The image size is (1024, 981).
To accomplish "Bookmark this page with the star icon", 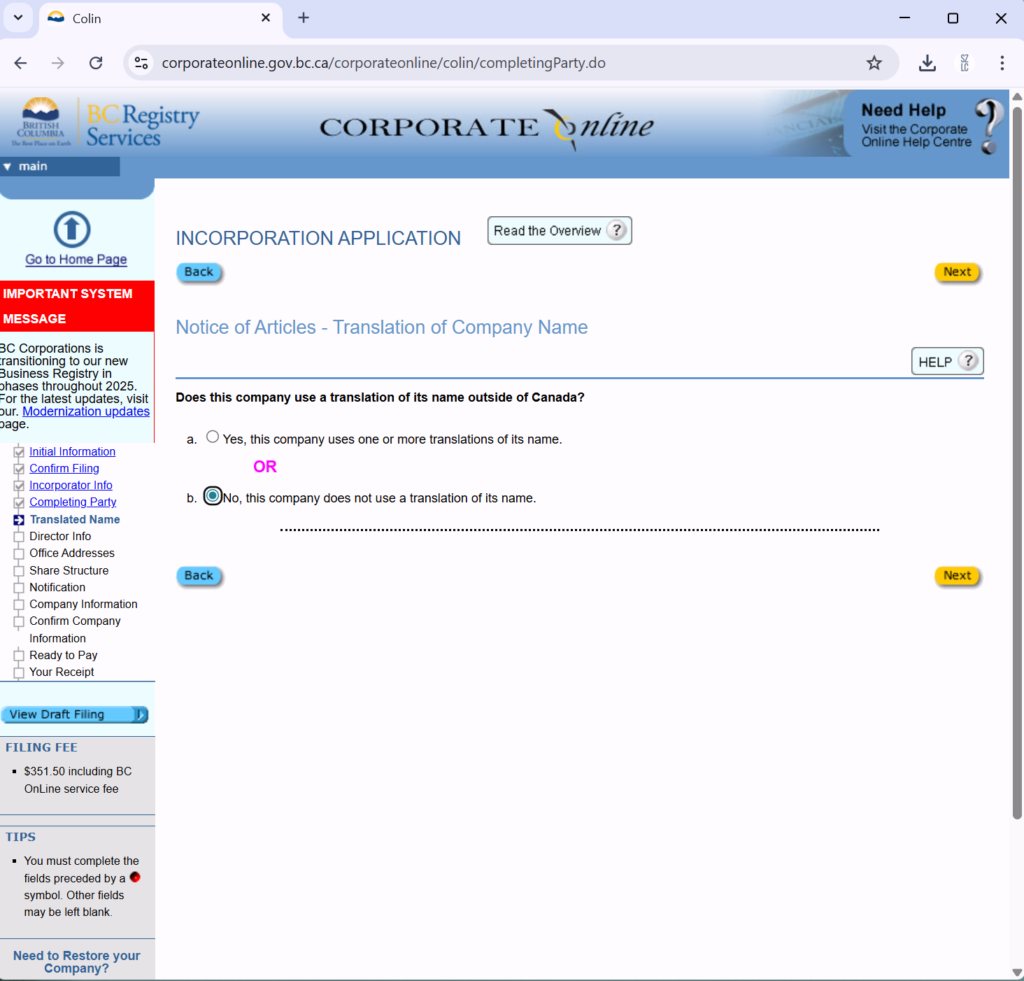I will click(x=874, y=63).
